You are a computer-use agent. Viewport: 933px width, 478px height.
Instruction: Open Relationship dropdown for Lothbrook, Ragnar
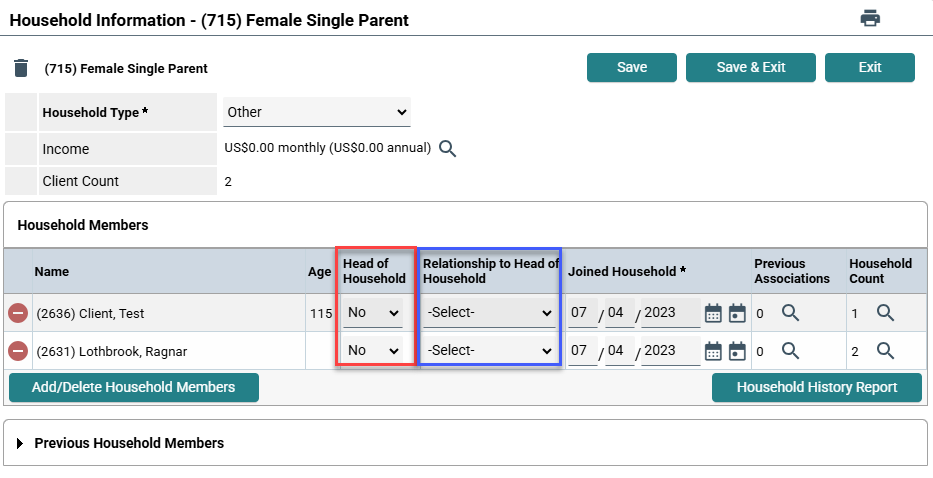click(x=489, y=351)
